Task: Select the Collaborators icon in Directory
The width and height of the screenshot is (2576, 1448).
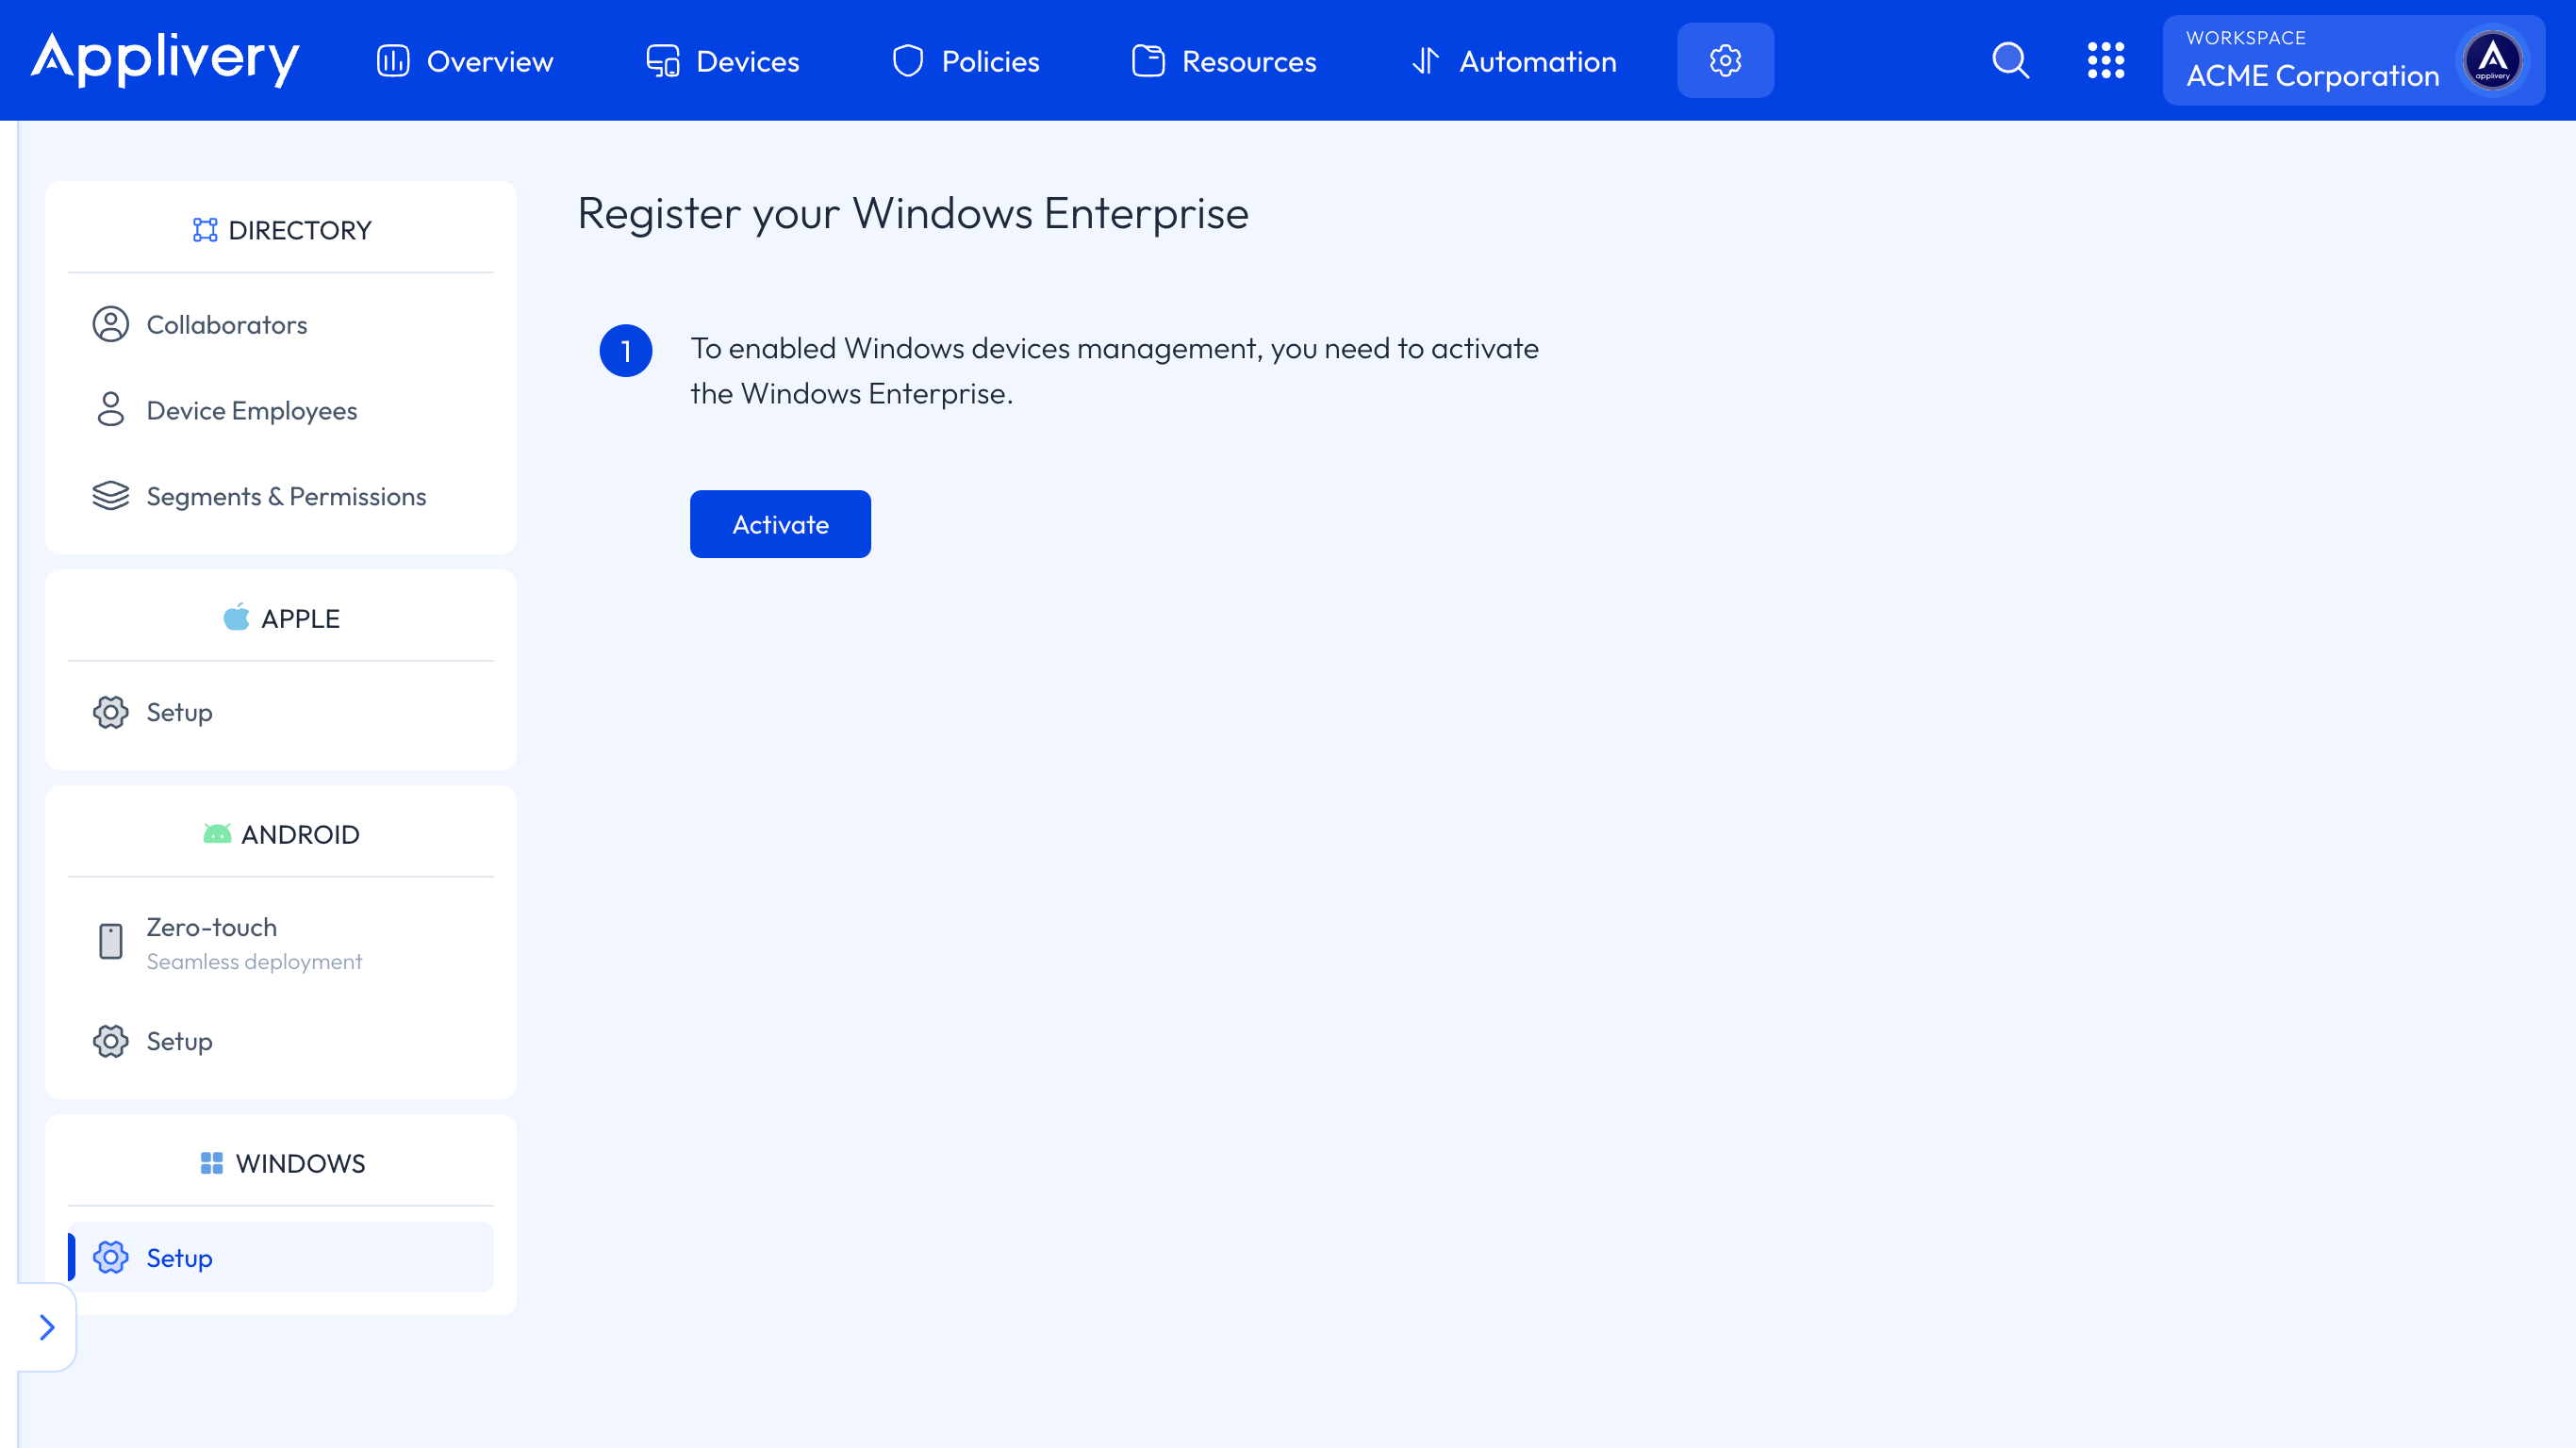Action: pos(109,324)
